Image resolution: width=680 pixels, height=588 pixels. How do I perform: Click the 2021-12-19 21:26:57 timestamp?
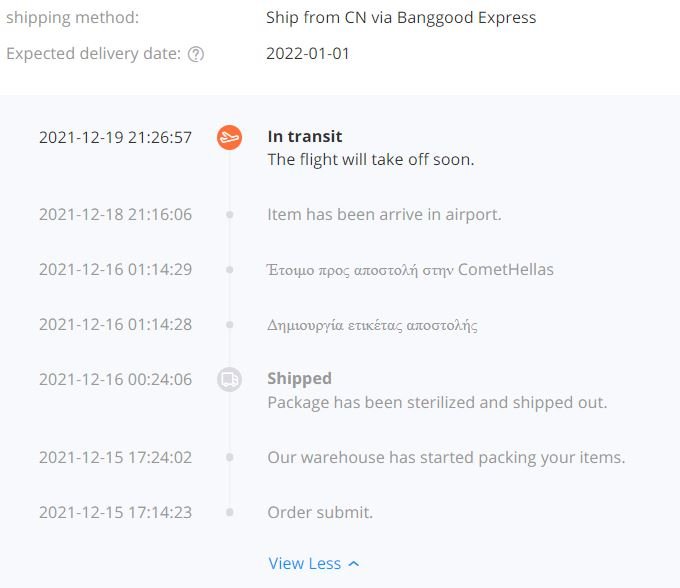click(x=115, y=137)
